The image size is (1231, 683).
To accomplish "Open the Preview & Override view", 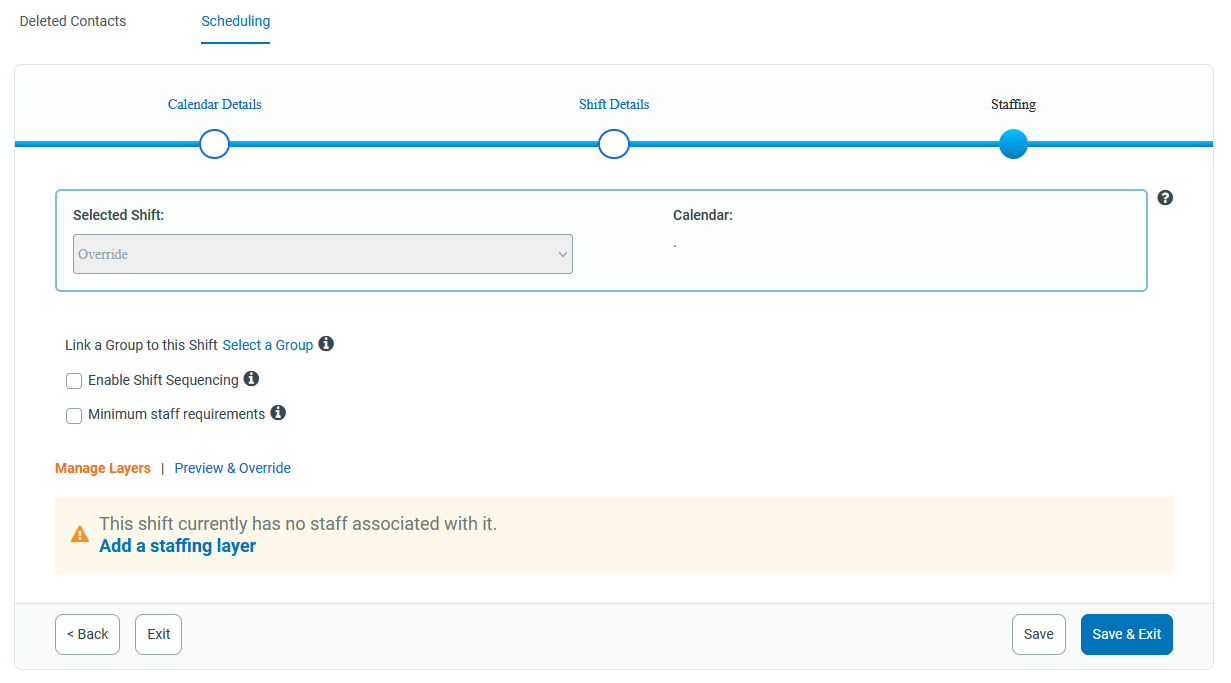I will pyautogui.click(x=232, y=468).
